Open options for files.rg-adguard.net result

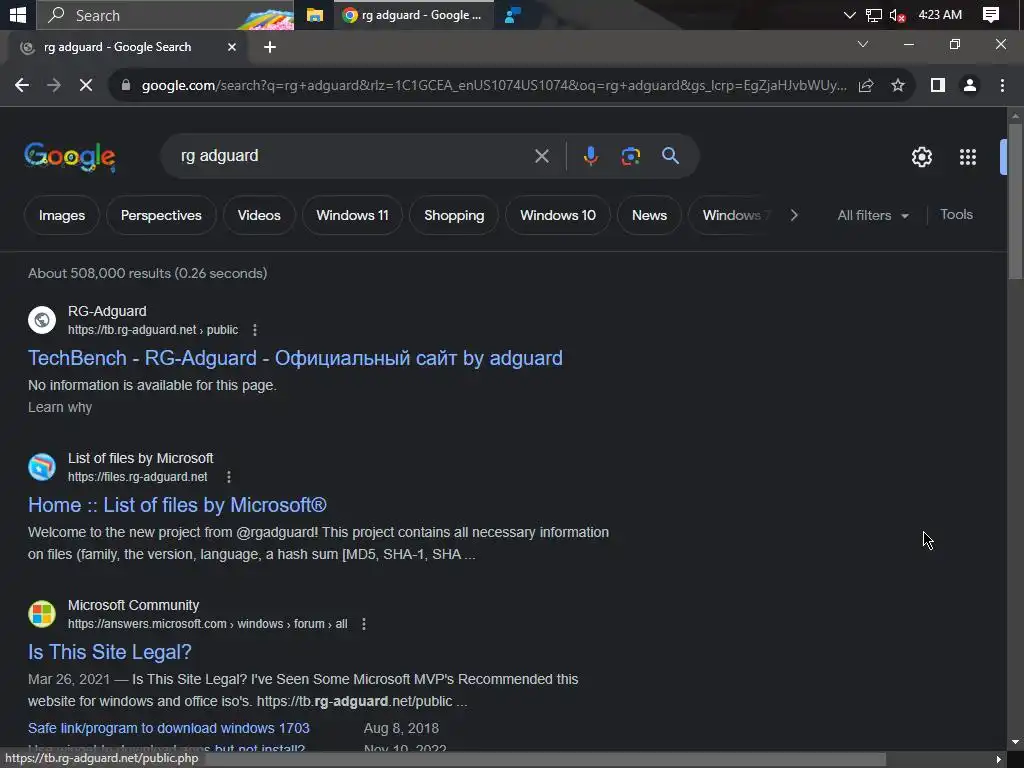[x=229, y=477]
